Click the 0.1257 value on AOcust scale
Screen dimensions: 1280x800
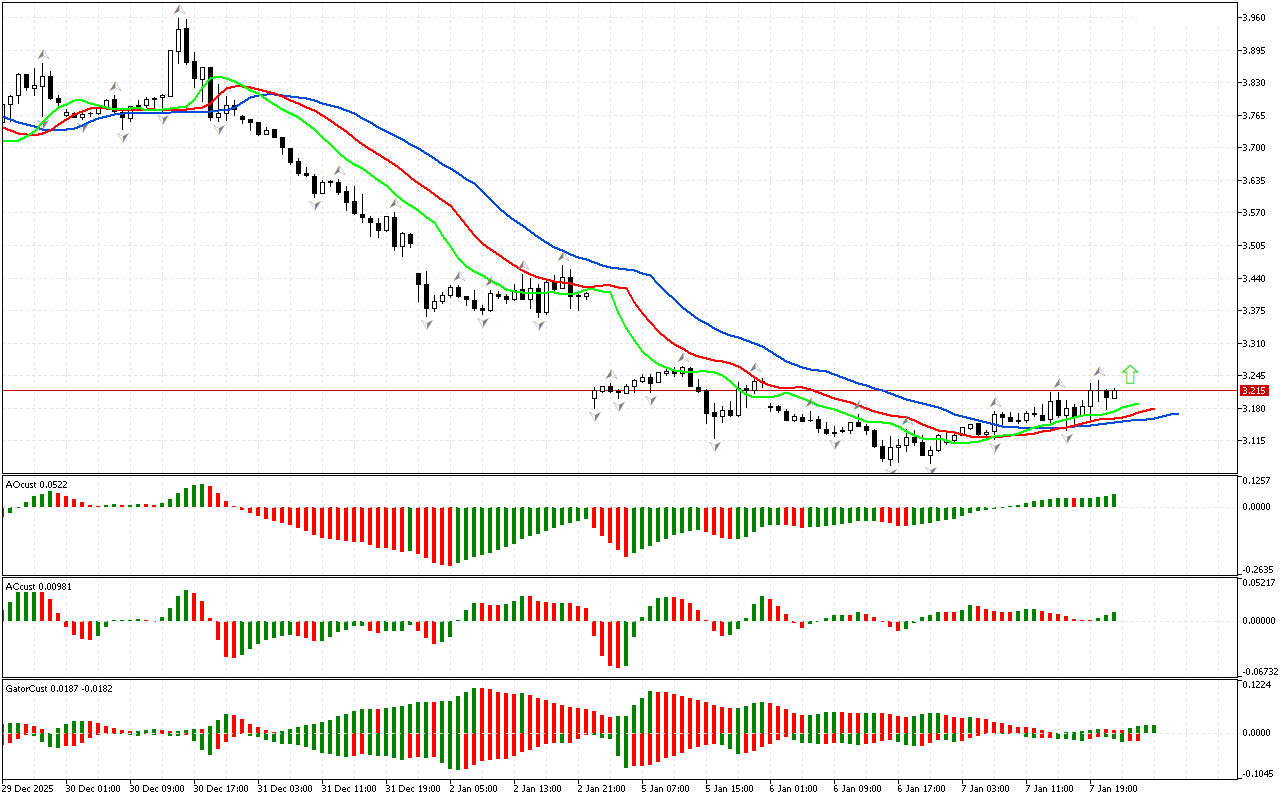[1256, 481]
